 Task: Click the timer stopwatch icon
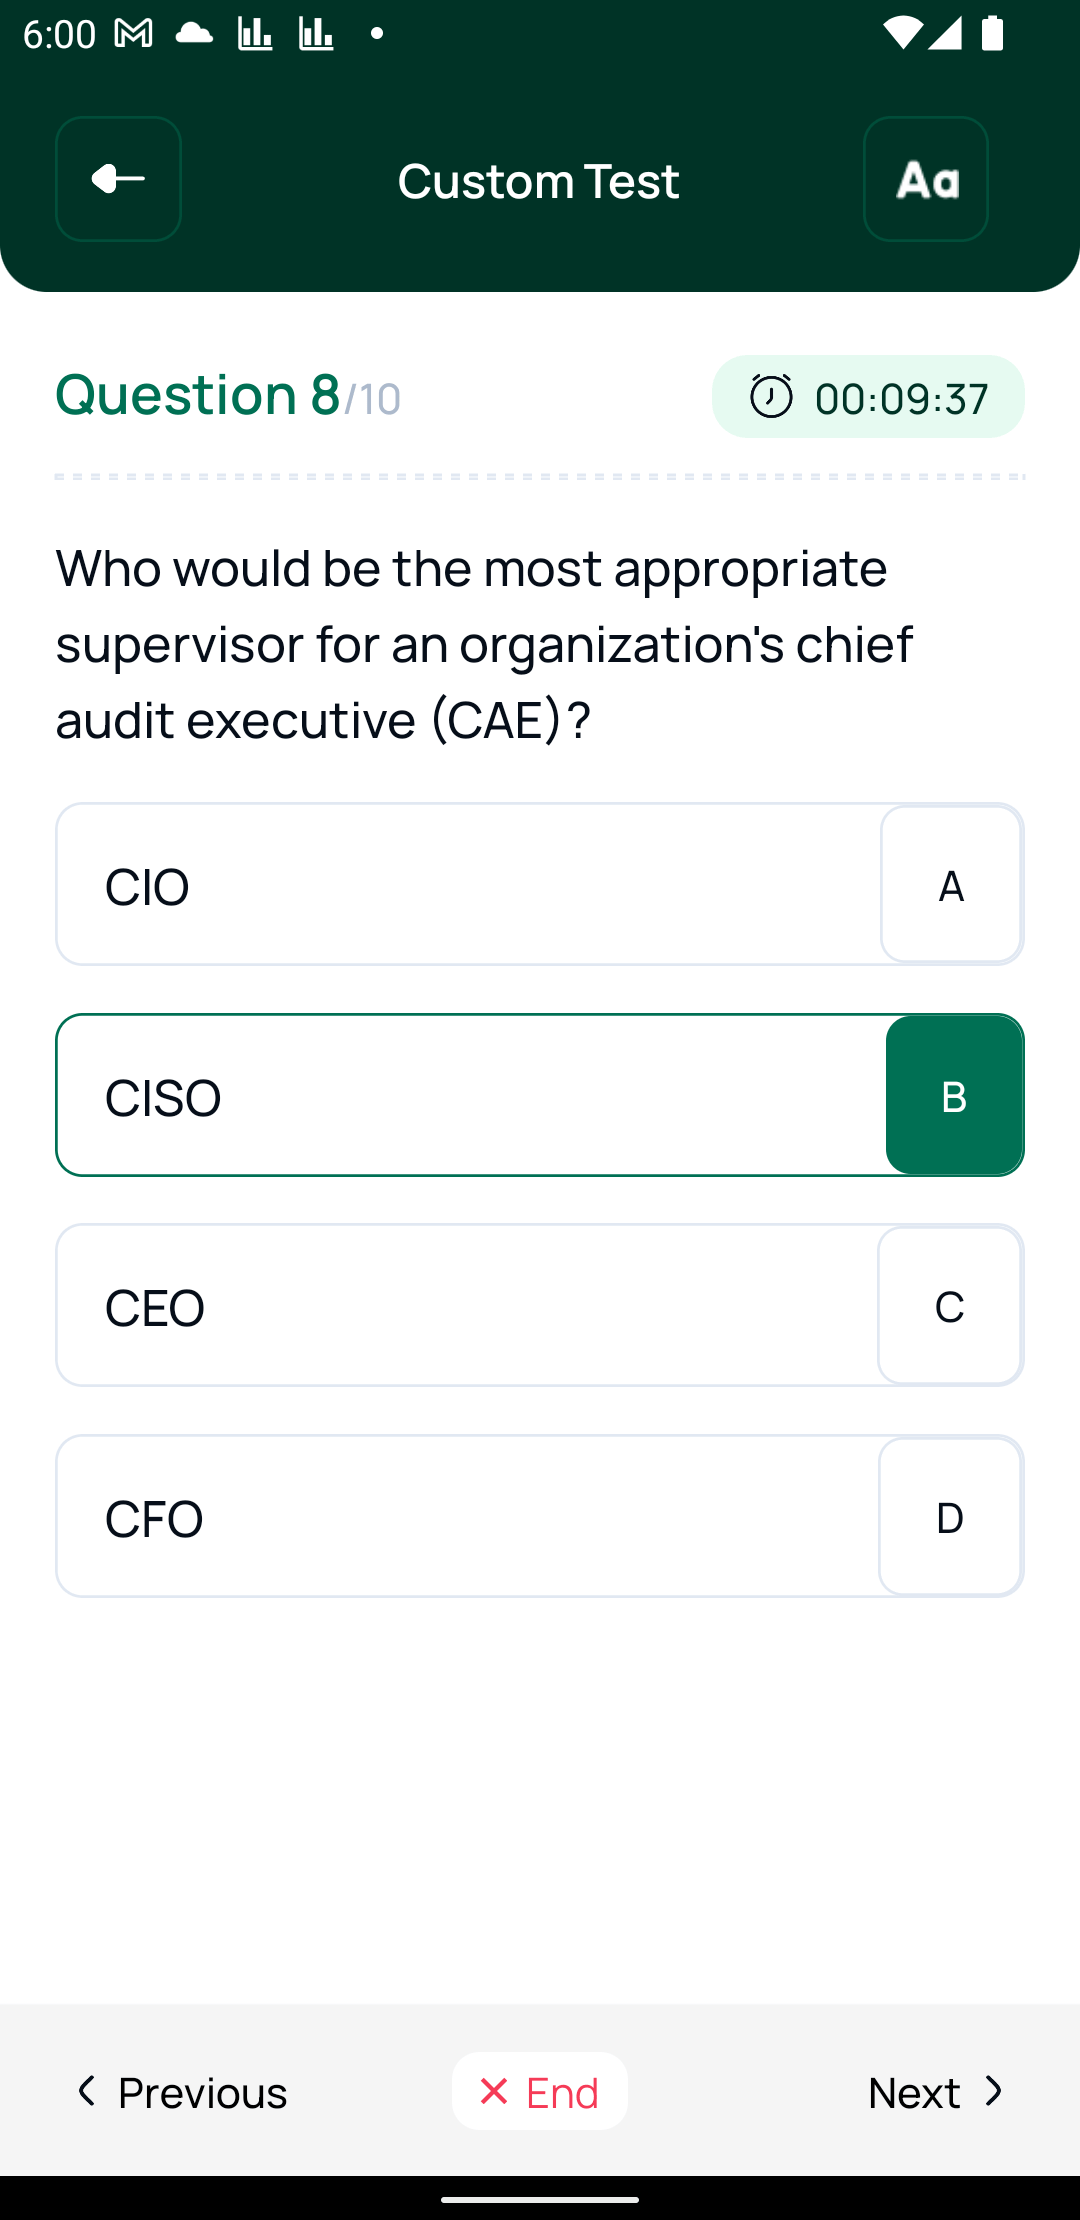click(768, 396)
